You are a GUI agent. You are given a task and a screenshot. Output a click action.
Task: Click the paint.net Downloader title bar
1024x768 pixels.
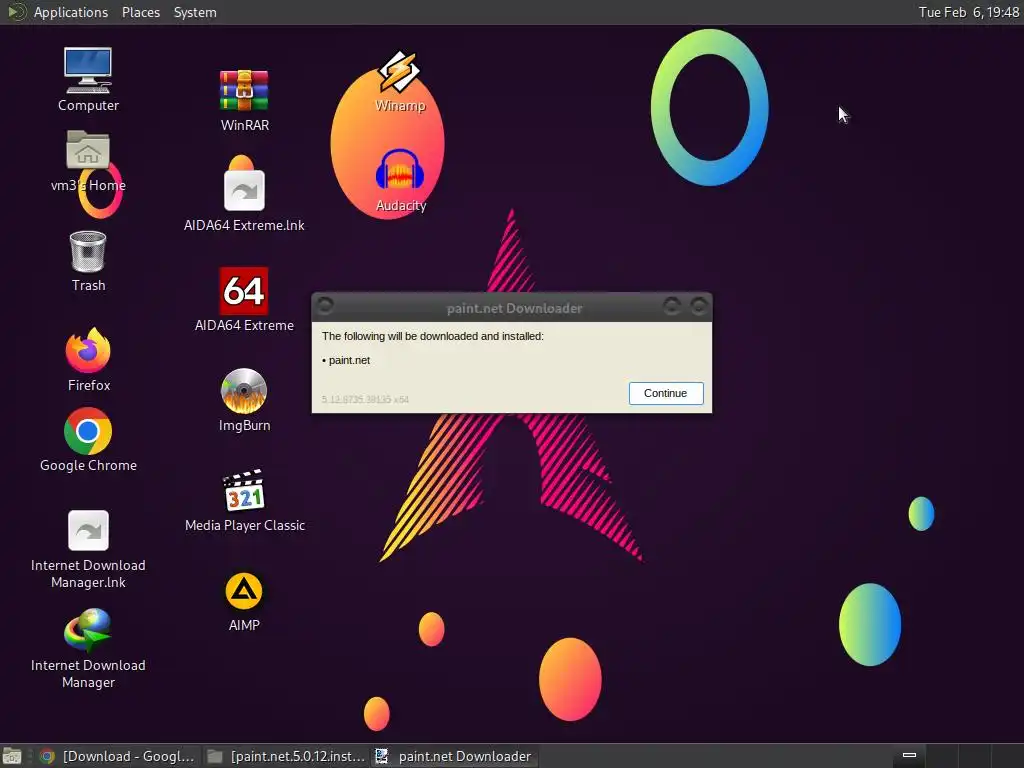click(x=514, y=308)
